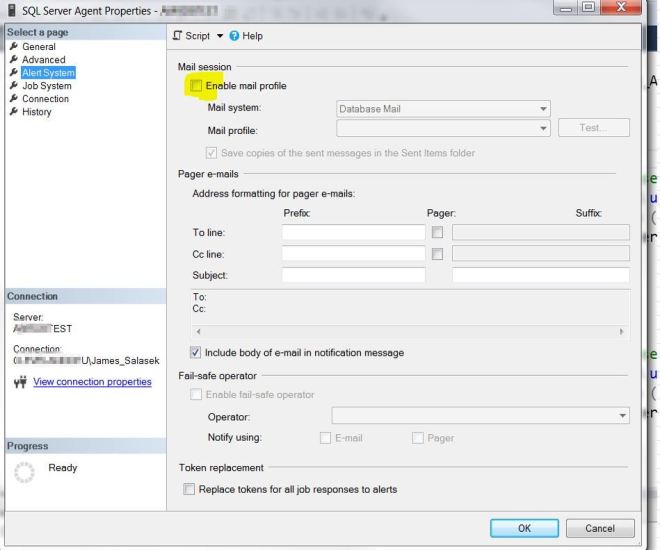This screenshot has height=550, width=660.
Task: Open the Mail system dropdown
Action: point(544,108)
